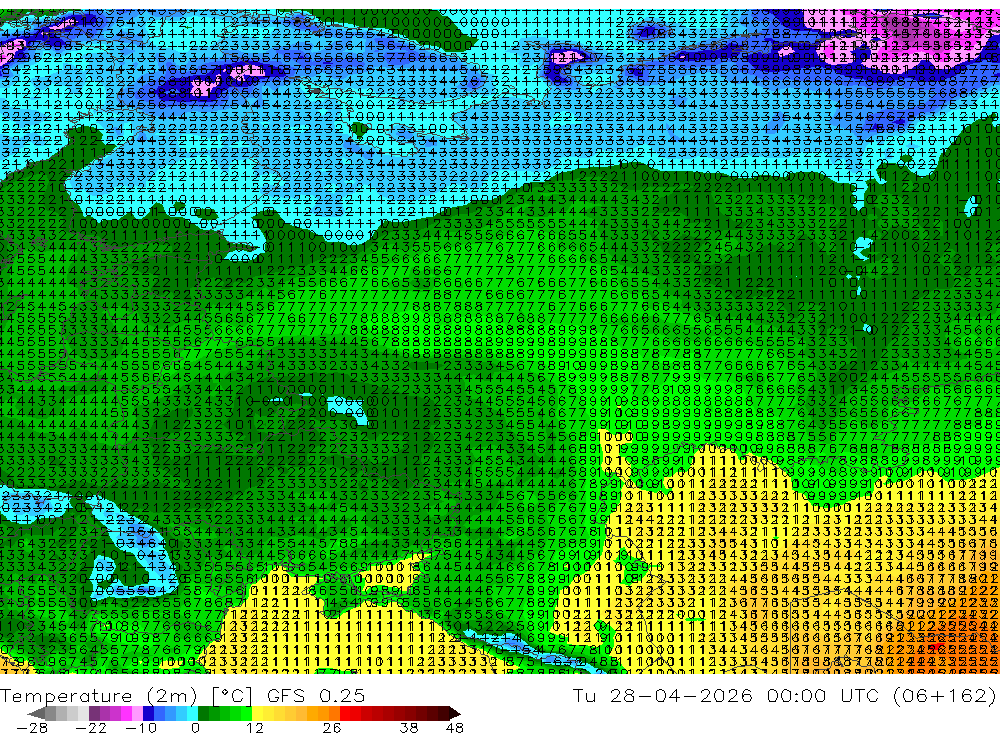Click the dark blue legend swatch above -10

coord(148,713)
